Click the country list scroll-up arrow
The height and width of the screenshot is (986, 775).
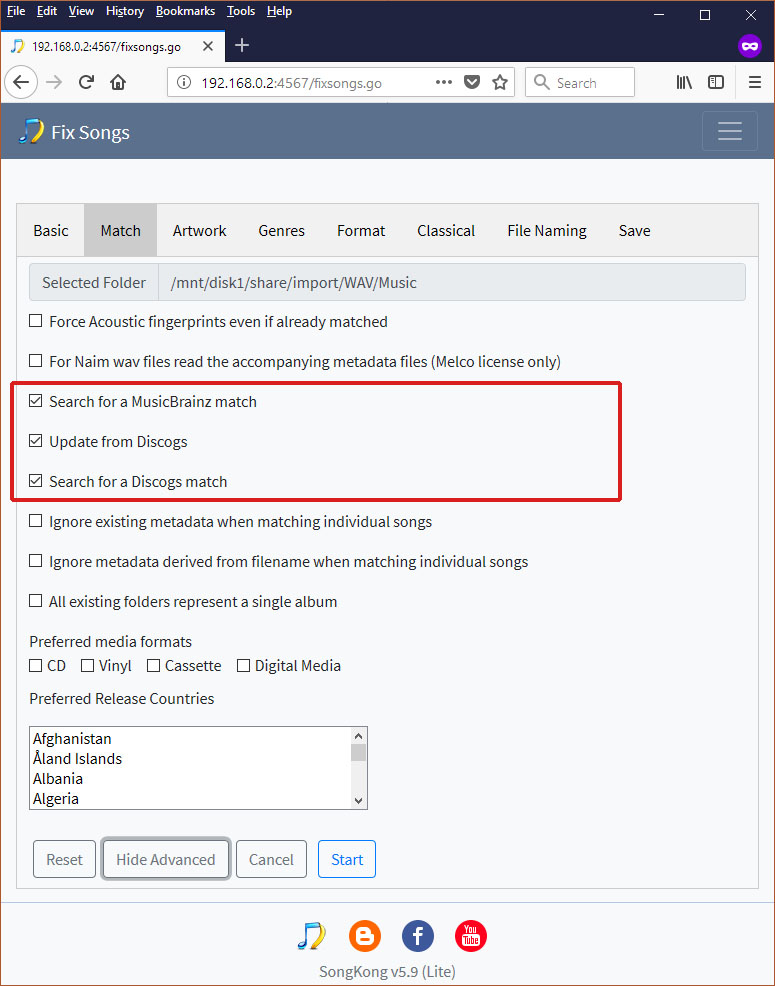point(359,736)
